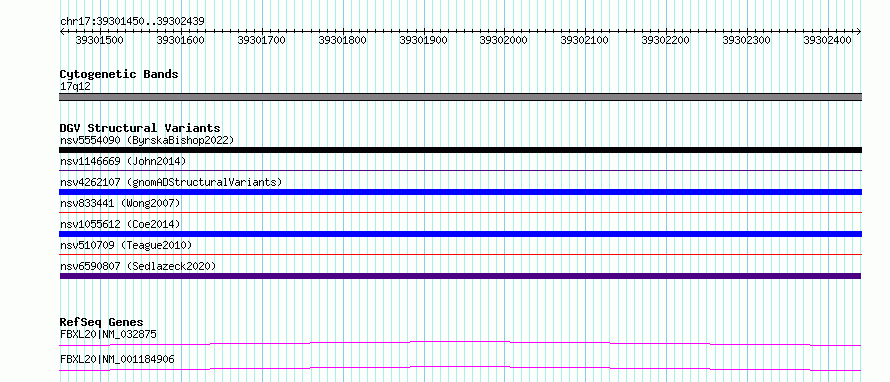Click ruler position 39301900

coord(423,40)
